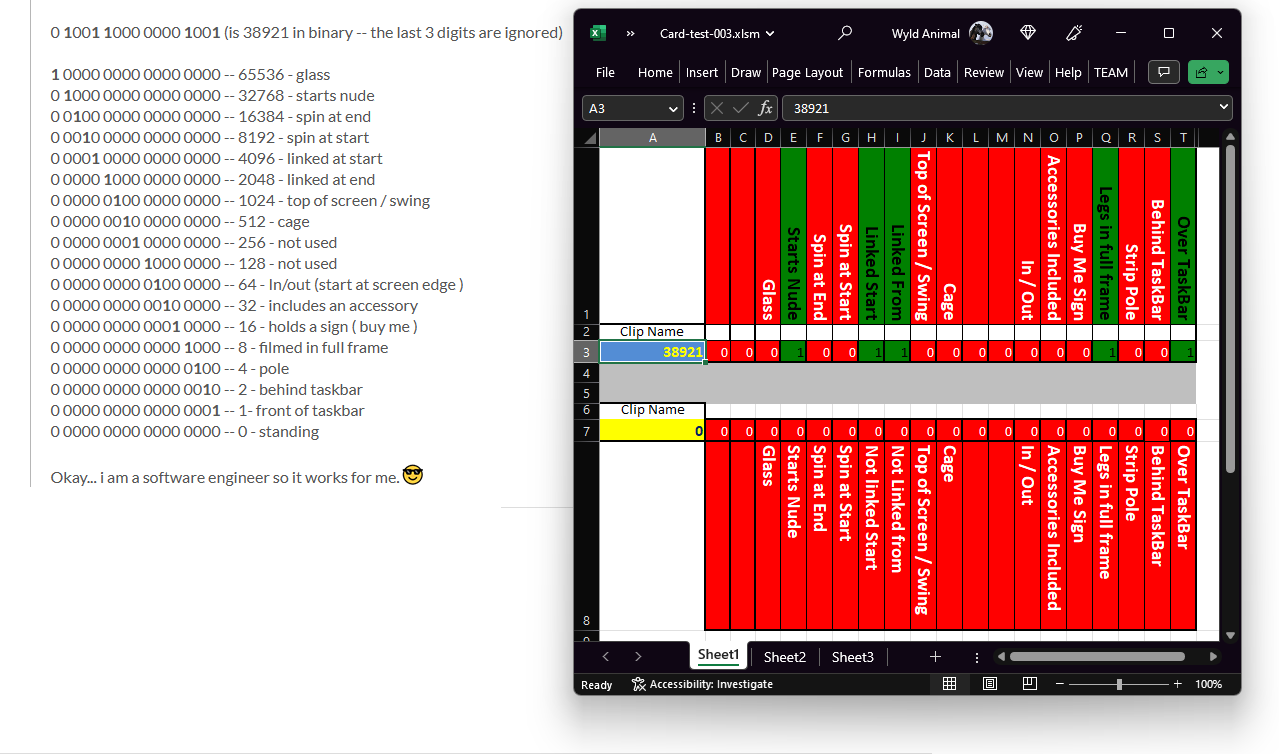This screenshot has width=1279, height=754.
Task: Open the Formulas ribbon tab
Action: (884, 72)
